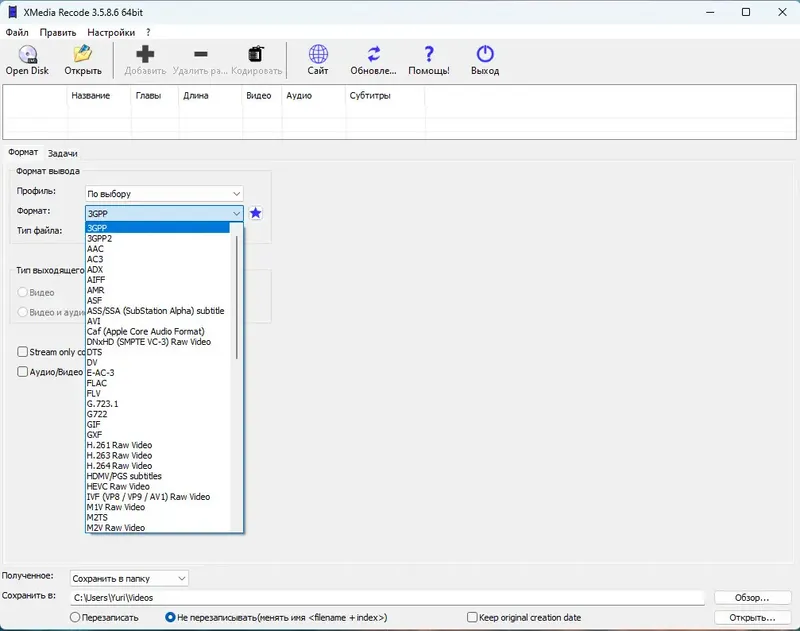
Task: Click the Название column header
Action: pyautogui.click(x=99, y=95)
